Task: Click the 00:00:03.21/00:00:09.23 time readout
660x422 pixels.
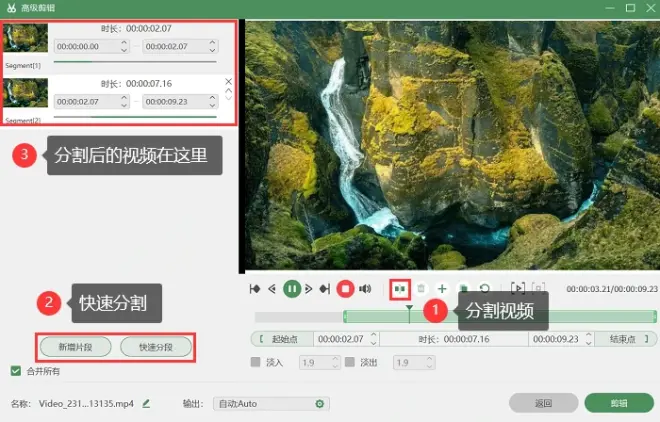Action: [612, 289]
